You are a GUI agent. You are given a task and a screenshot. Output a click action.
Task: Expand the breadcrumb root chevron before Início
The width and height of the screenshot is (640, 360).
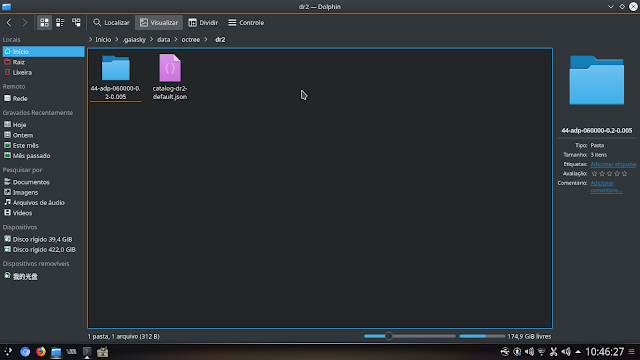90,40
